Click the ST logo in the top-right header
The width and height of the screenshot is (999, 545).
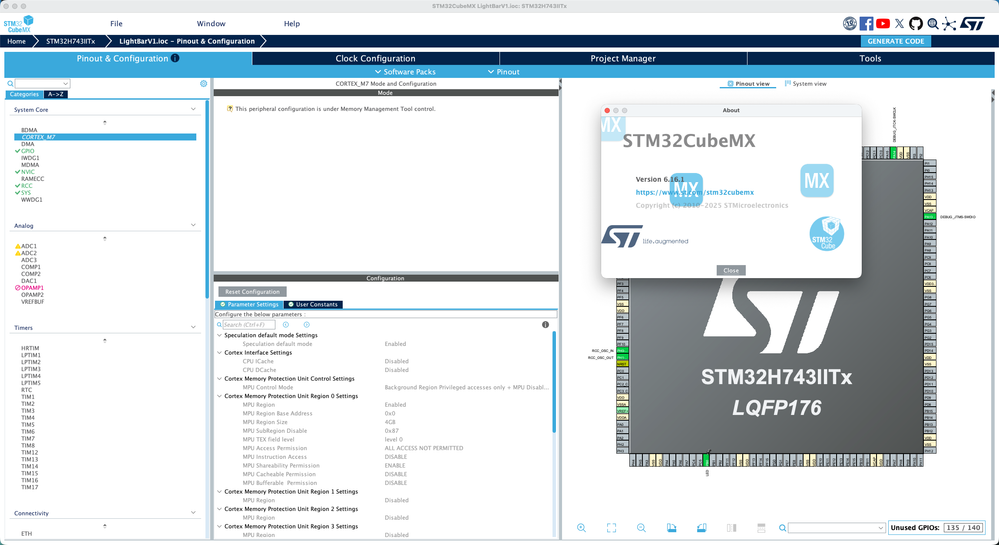click(972, 24)
